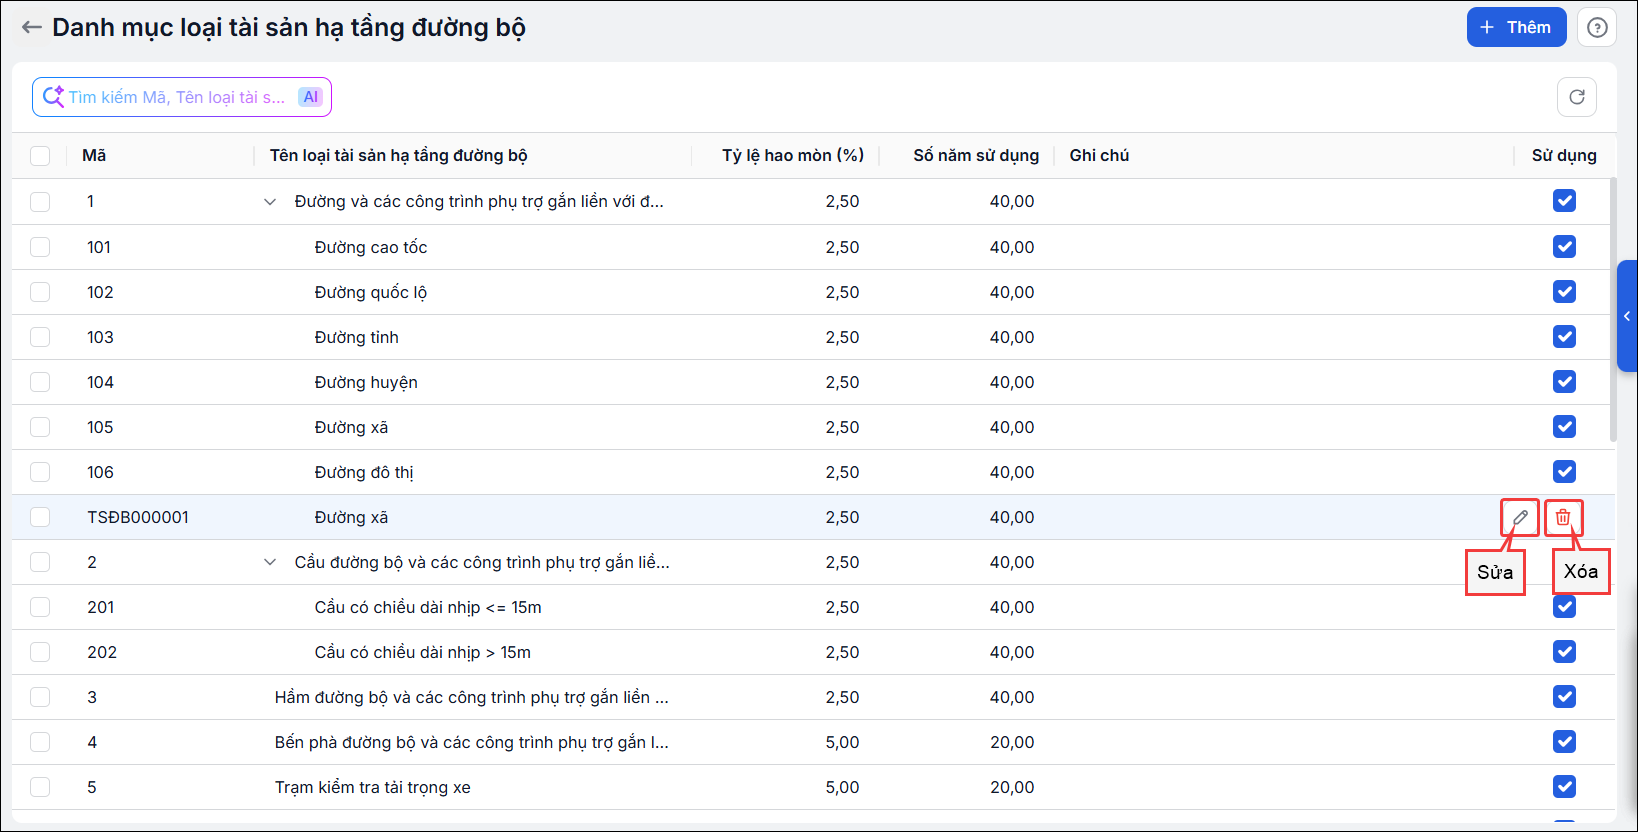1638x832 pixels.
Task: Select Hầm đường bộ và các công trình row
Action: tap(814, 697)
